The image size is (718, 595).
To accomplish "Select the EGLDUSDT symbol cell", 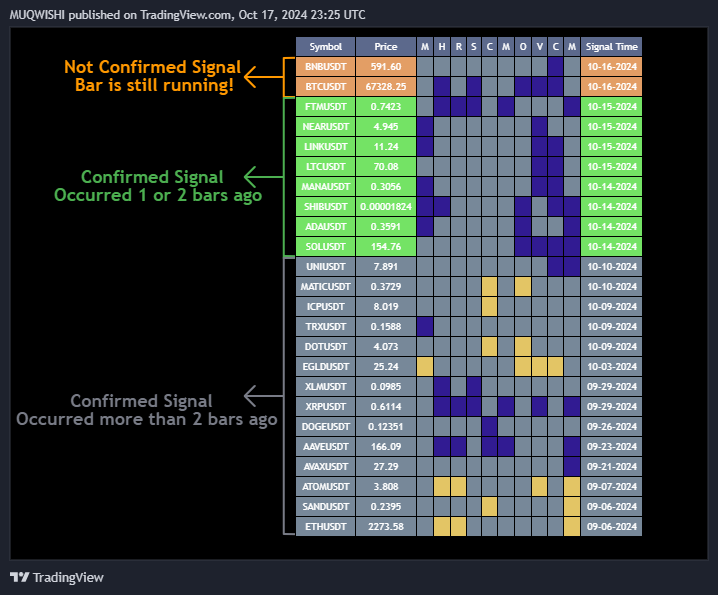I will pos(326,366).
